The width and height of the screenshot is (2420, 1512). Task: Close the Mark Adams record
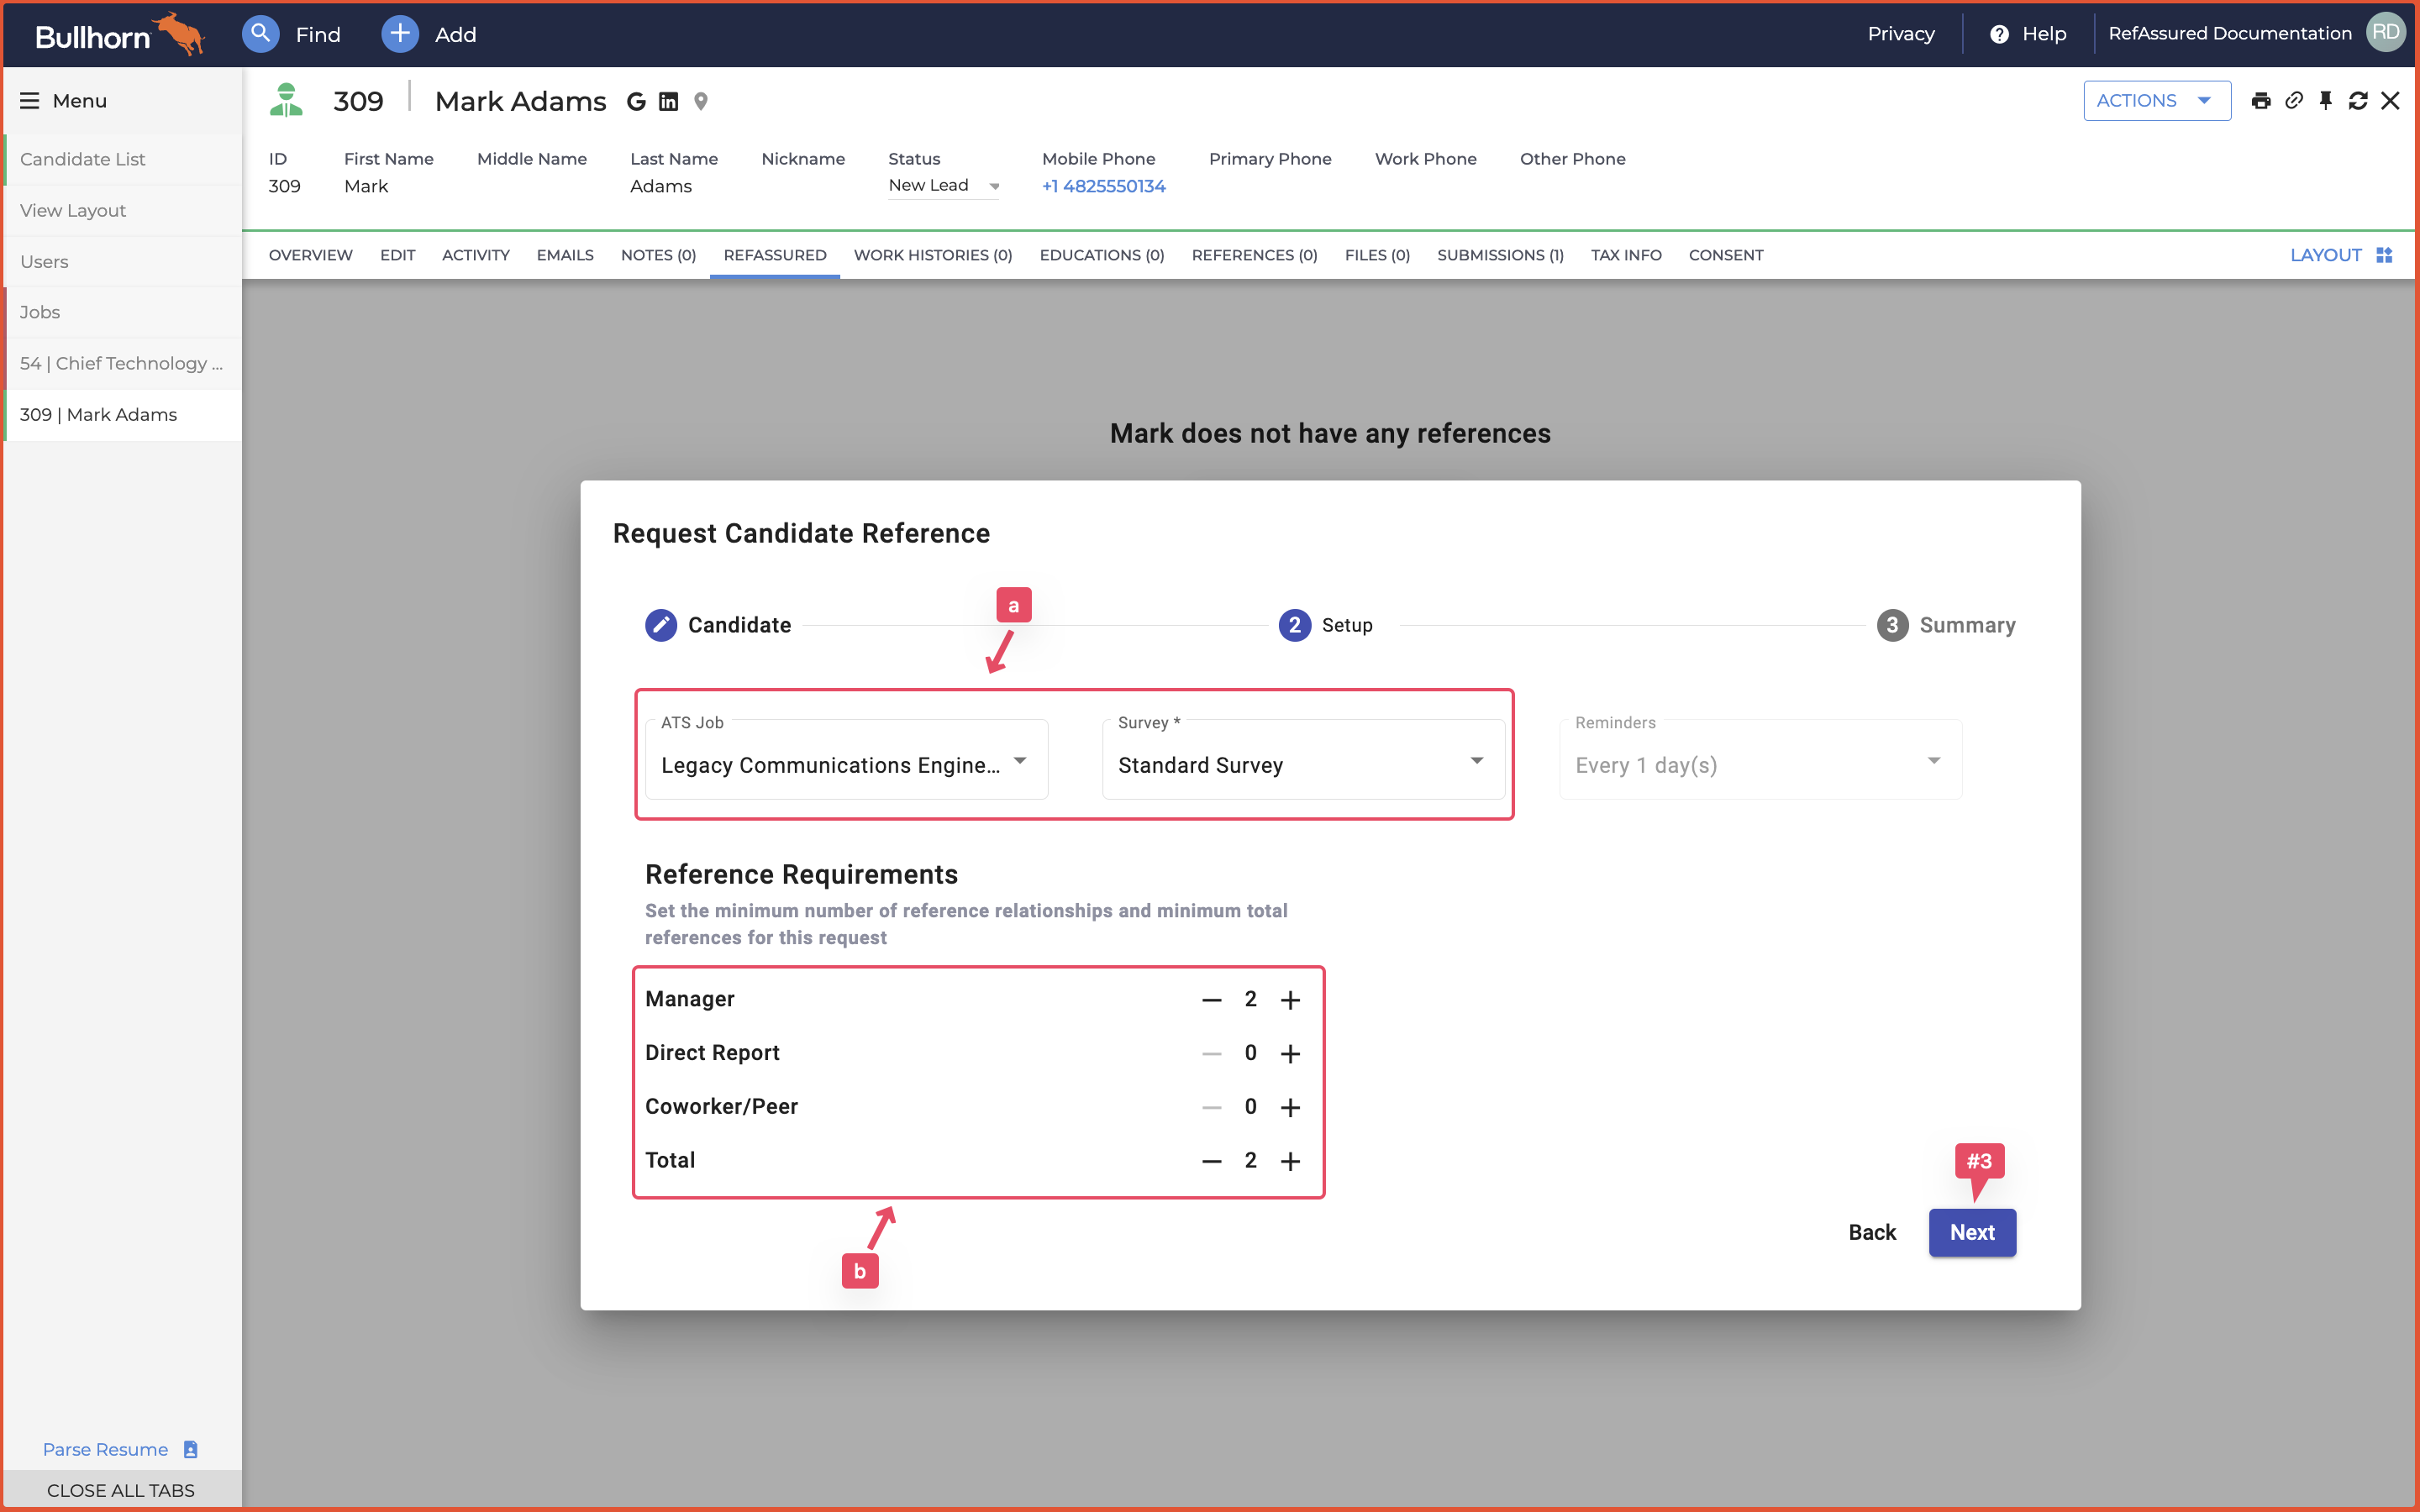coord(2390,101)
